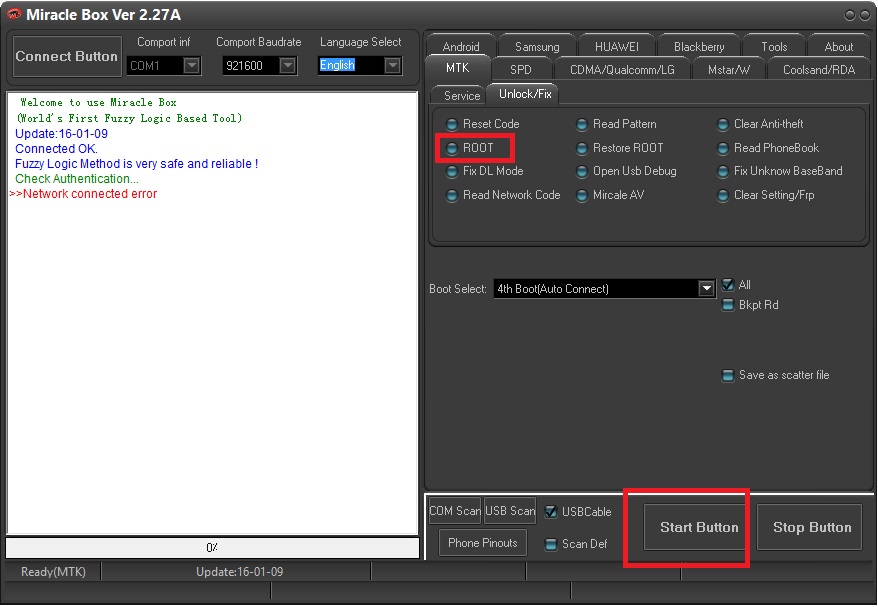
Task: Enable the Scan Def checkbox
Action: (x=550, y=544)
